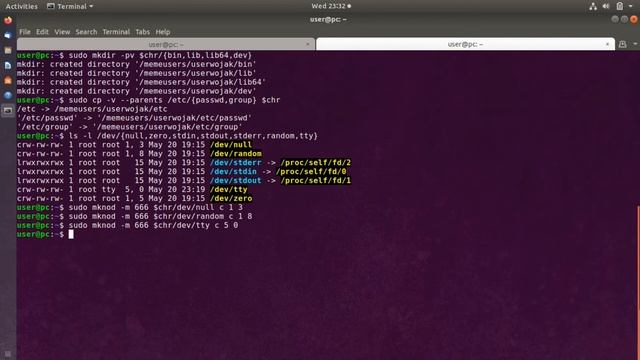Expand the system menu arrow
Viewport: 640px width, 360px height.
coord(631,6)
